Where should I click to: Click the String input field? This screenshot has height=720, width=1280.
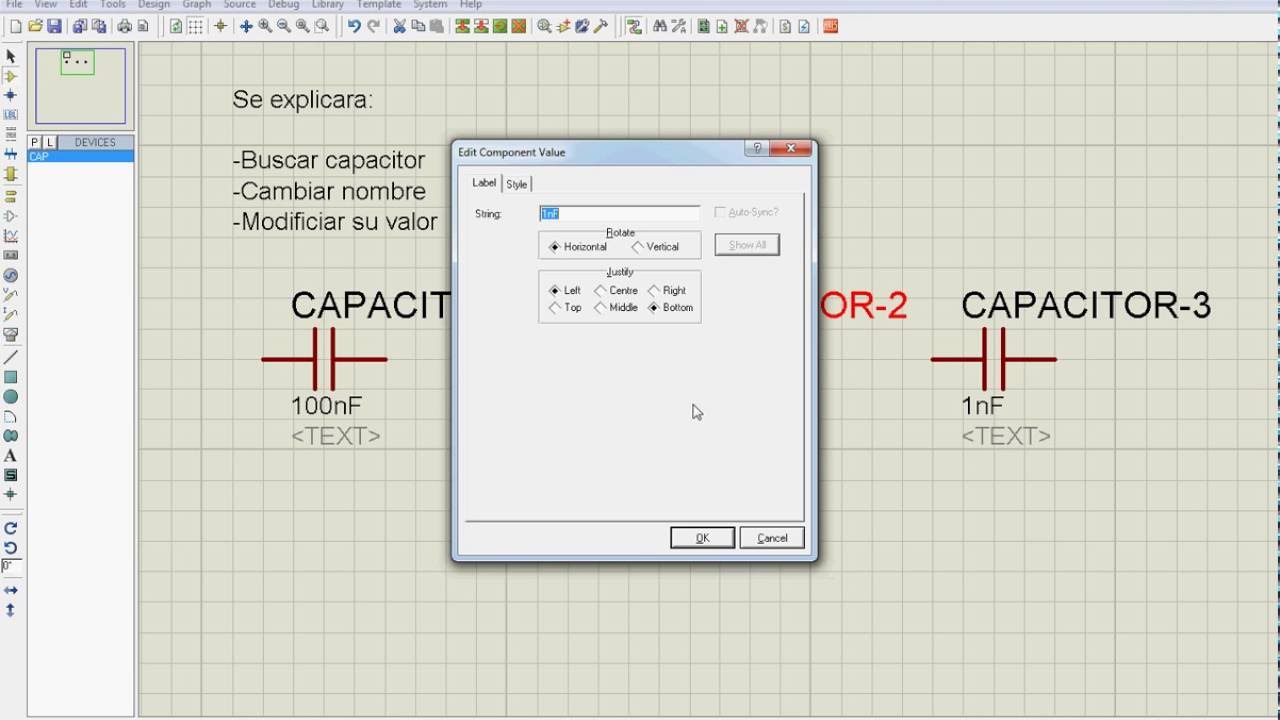click(x=619, y=213)
